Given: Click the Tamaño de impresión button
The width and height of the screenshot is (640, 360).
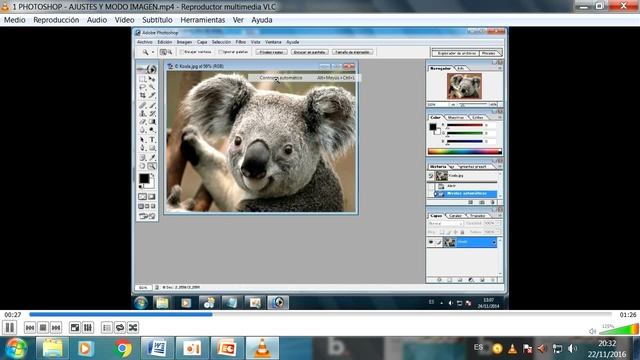Looking at the screenshot, I should (x=352, y=52).
